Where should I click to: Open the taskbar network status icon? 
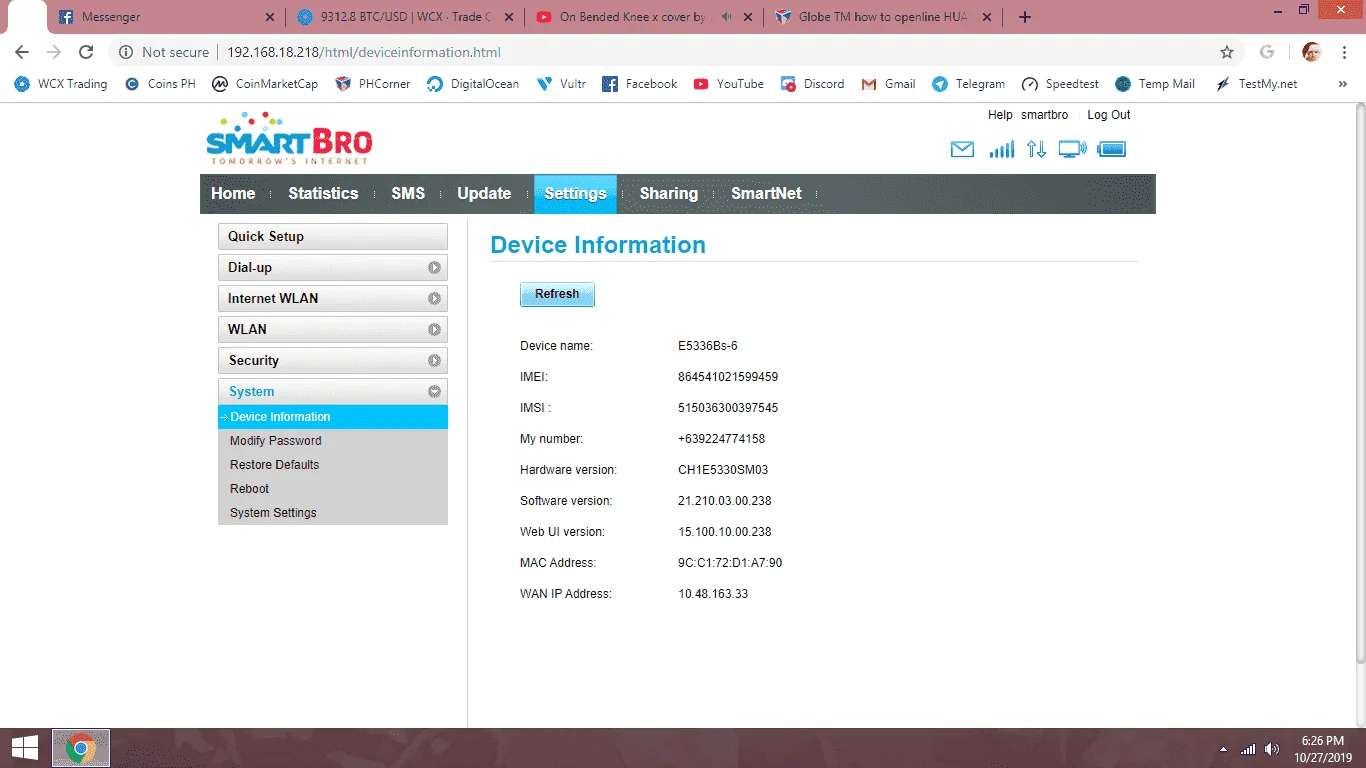coord(1248,749)
